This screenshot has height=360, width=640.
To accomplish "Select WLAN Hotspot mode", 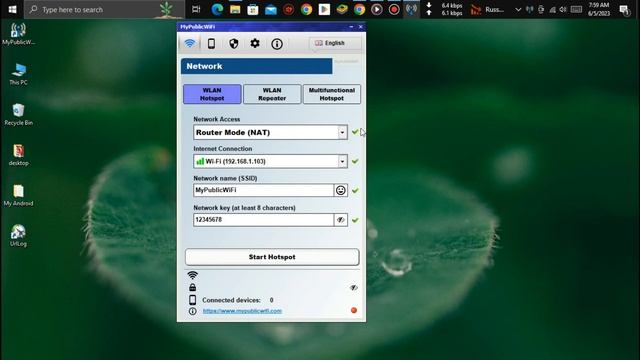I will 212,94.
